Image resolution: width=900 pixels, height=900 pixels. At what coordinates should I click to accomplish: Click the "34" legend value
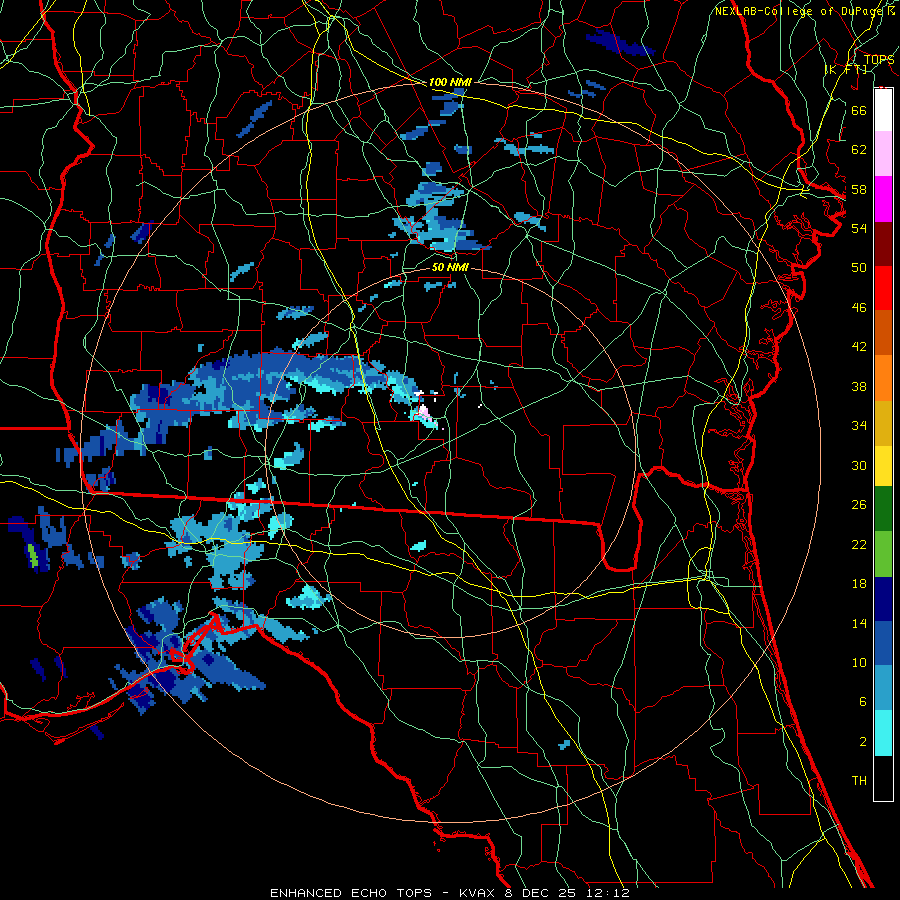point(859,425)
